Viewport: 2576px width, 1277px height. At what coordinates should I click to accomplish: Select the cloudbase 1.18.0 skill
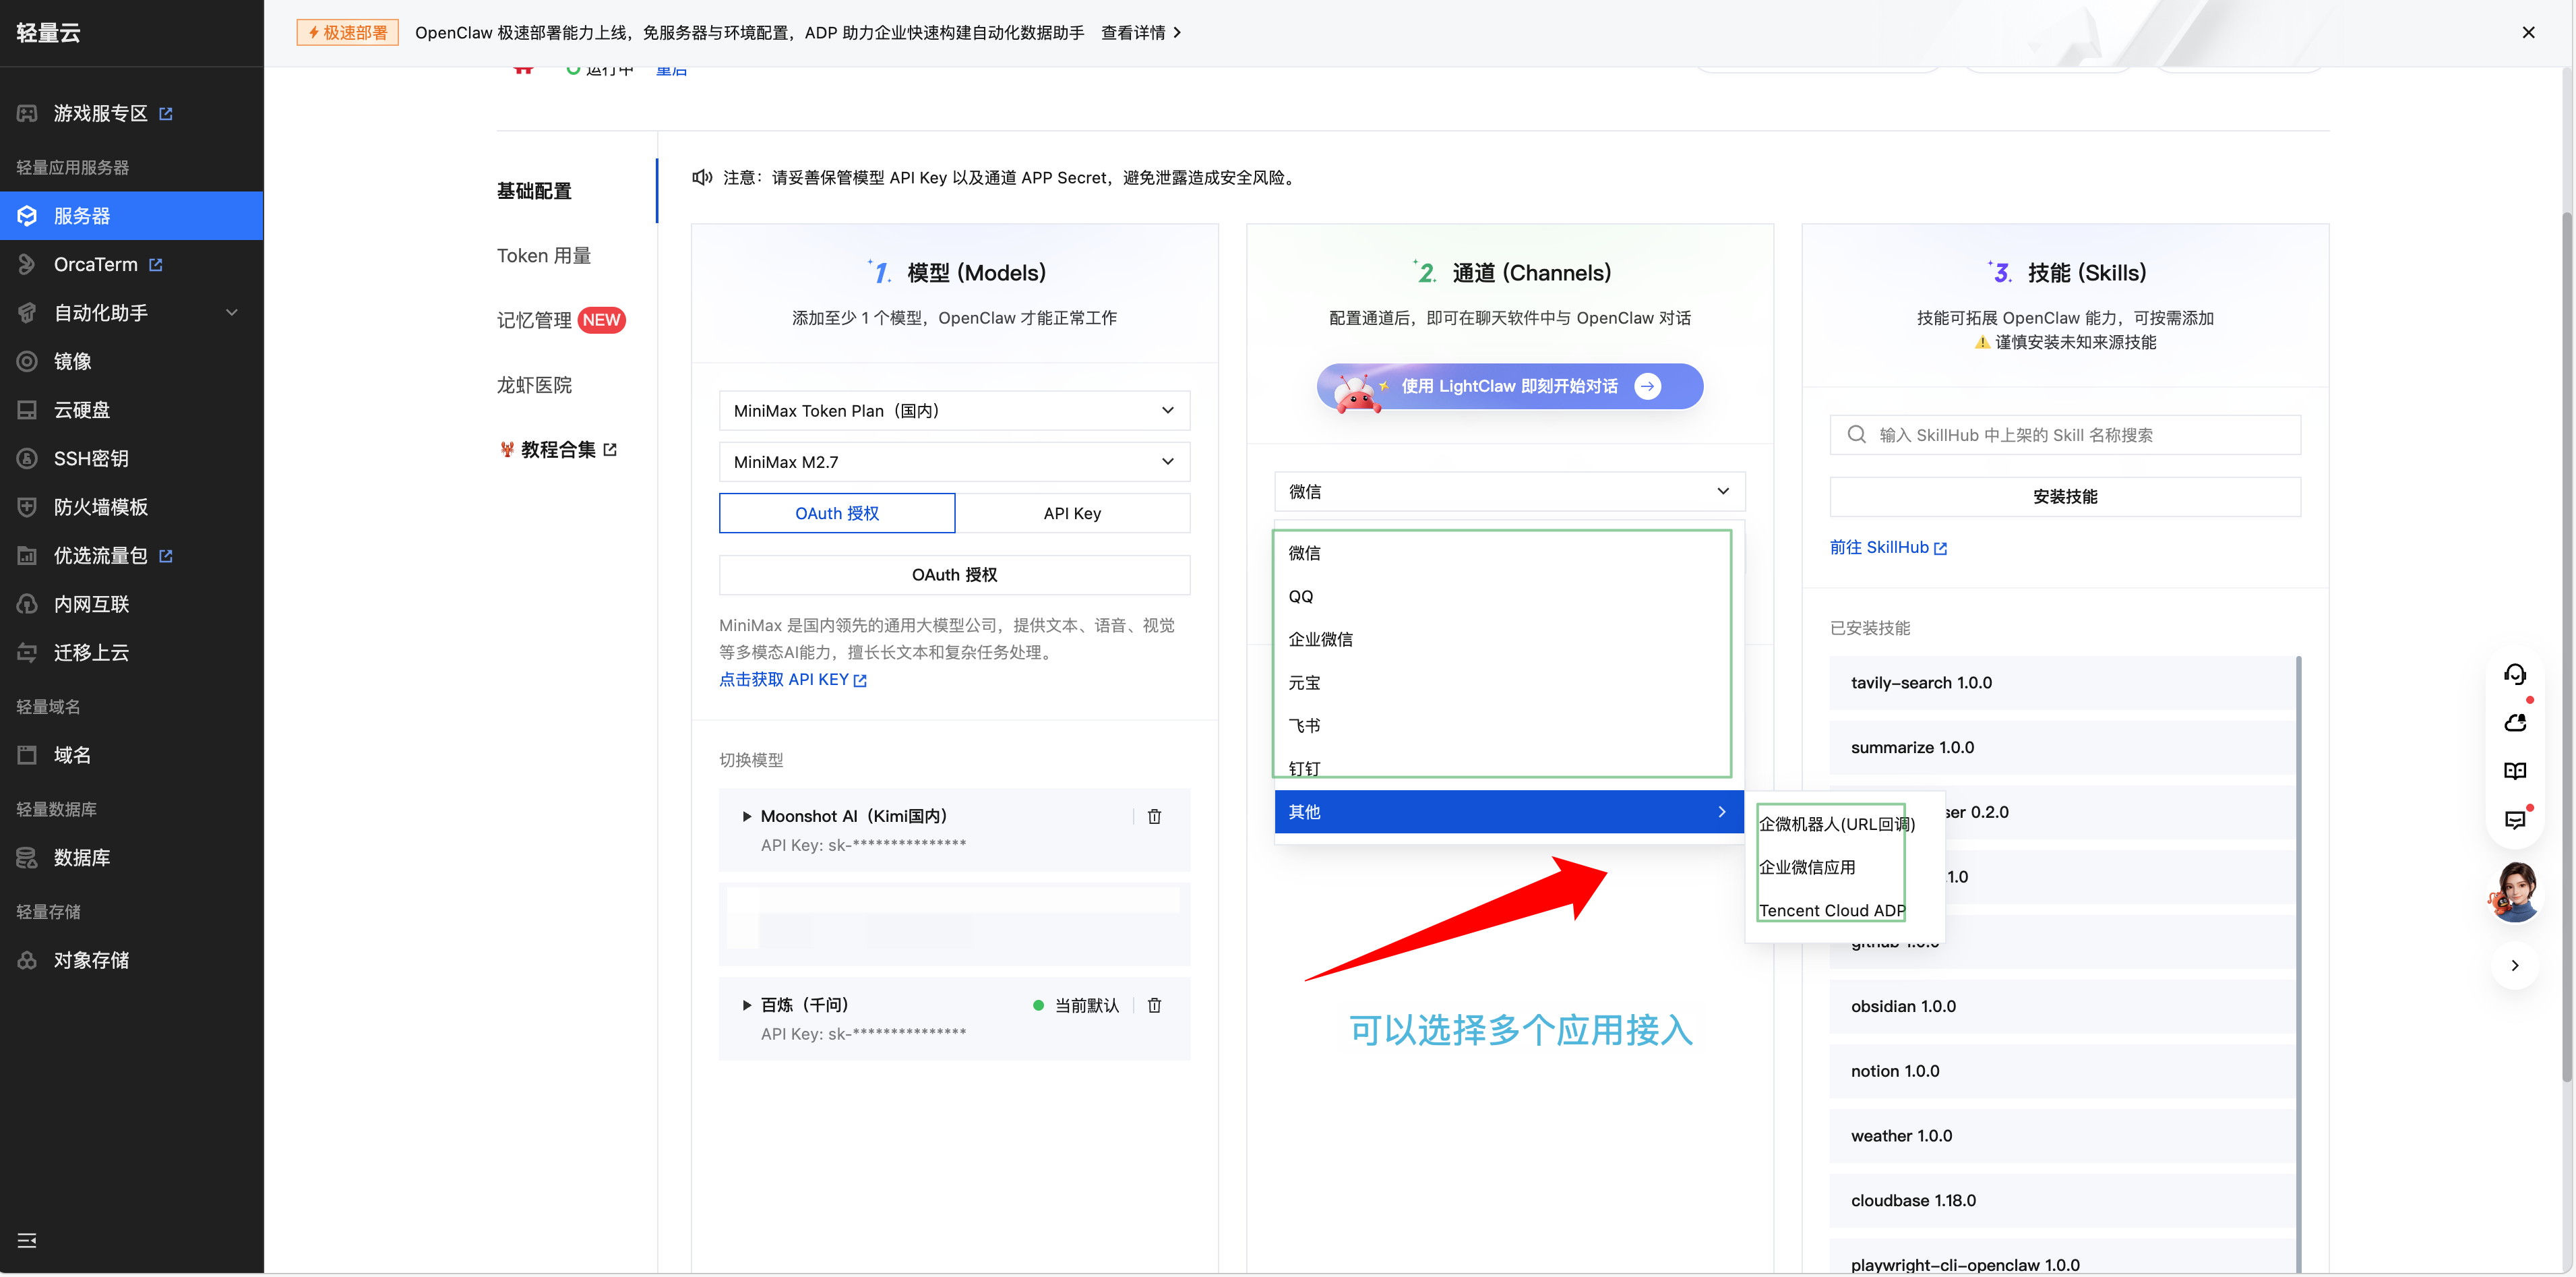[2062, 1201]
